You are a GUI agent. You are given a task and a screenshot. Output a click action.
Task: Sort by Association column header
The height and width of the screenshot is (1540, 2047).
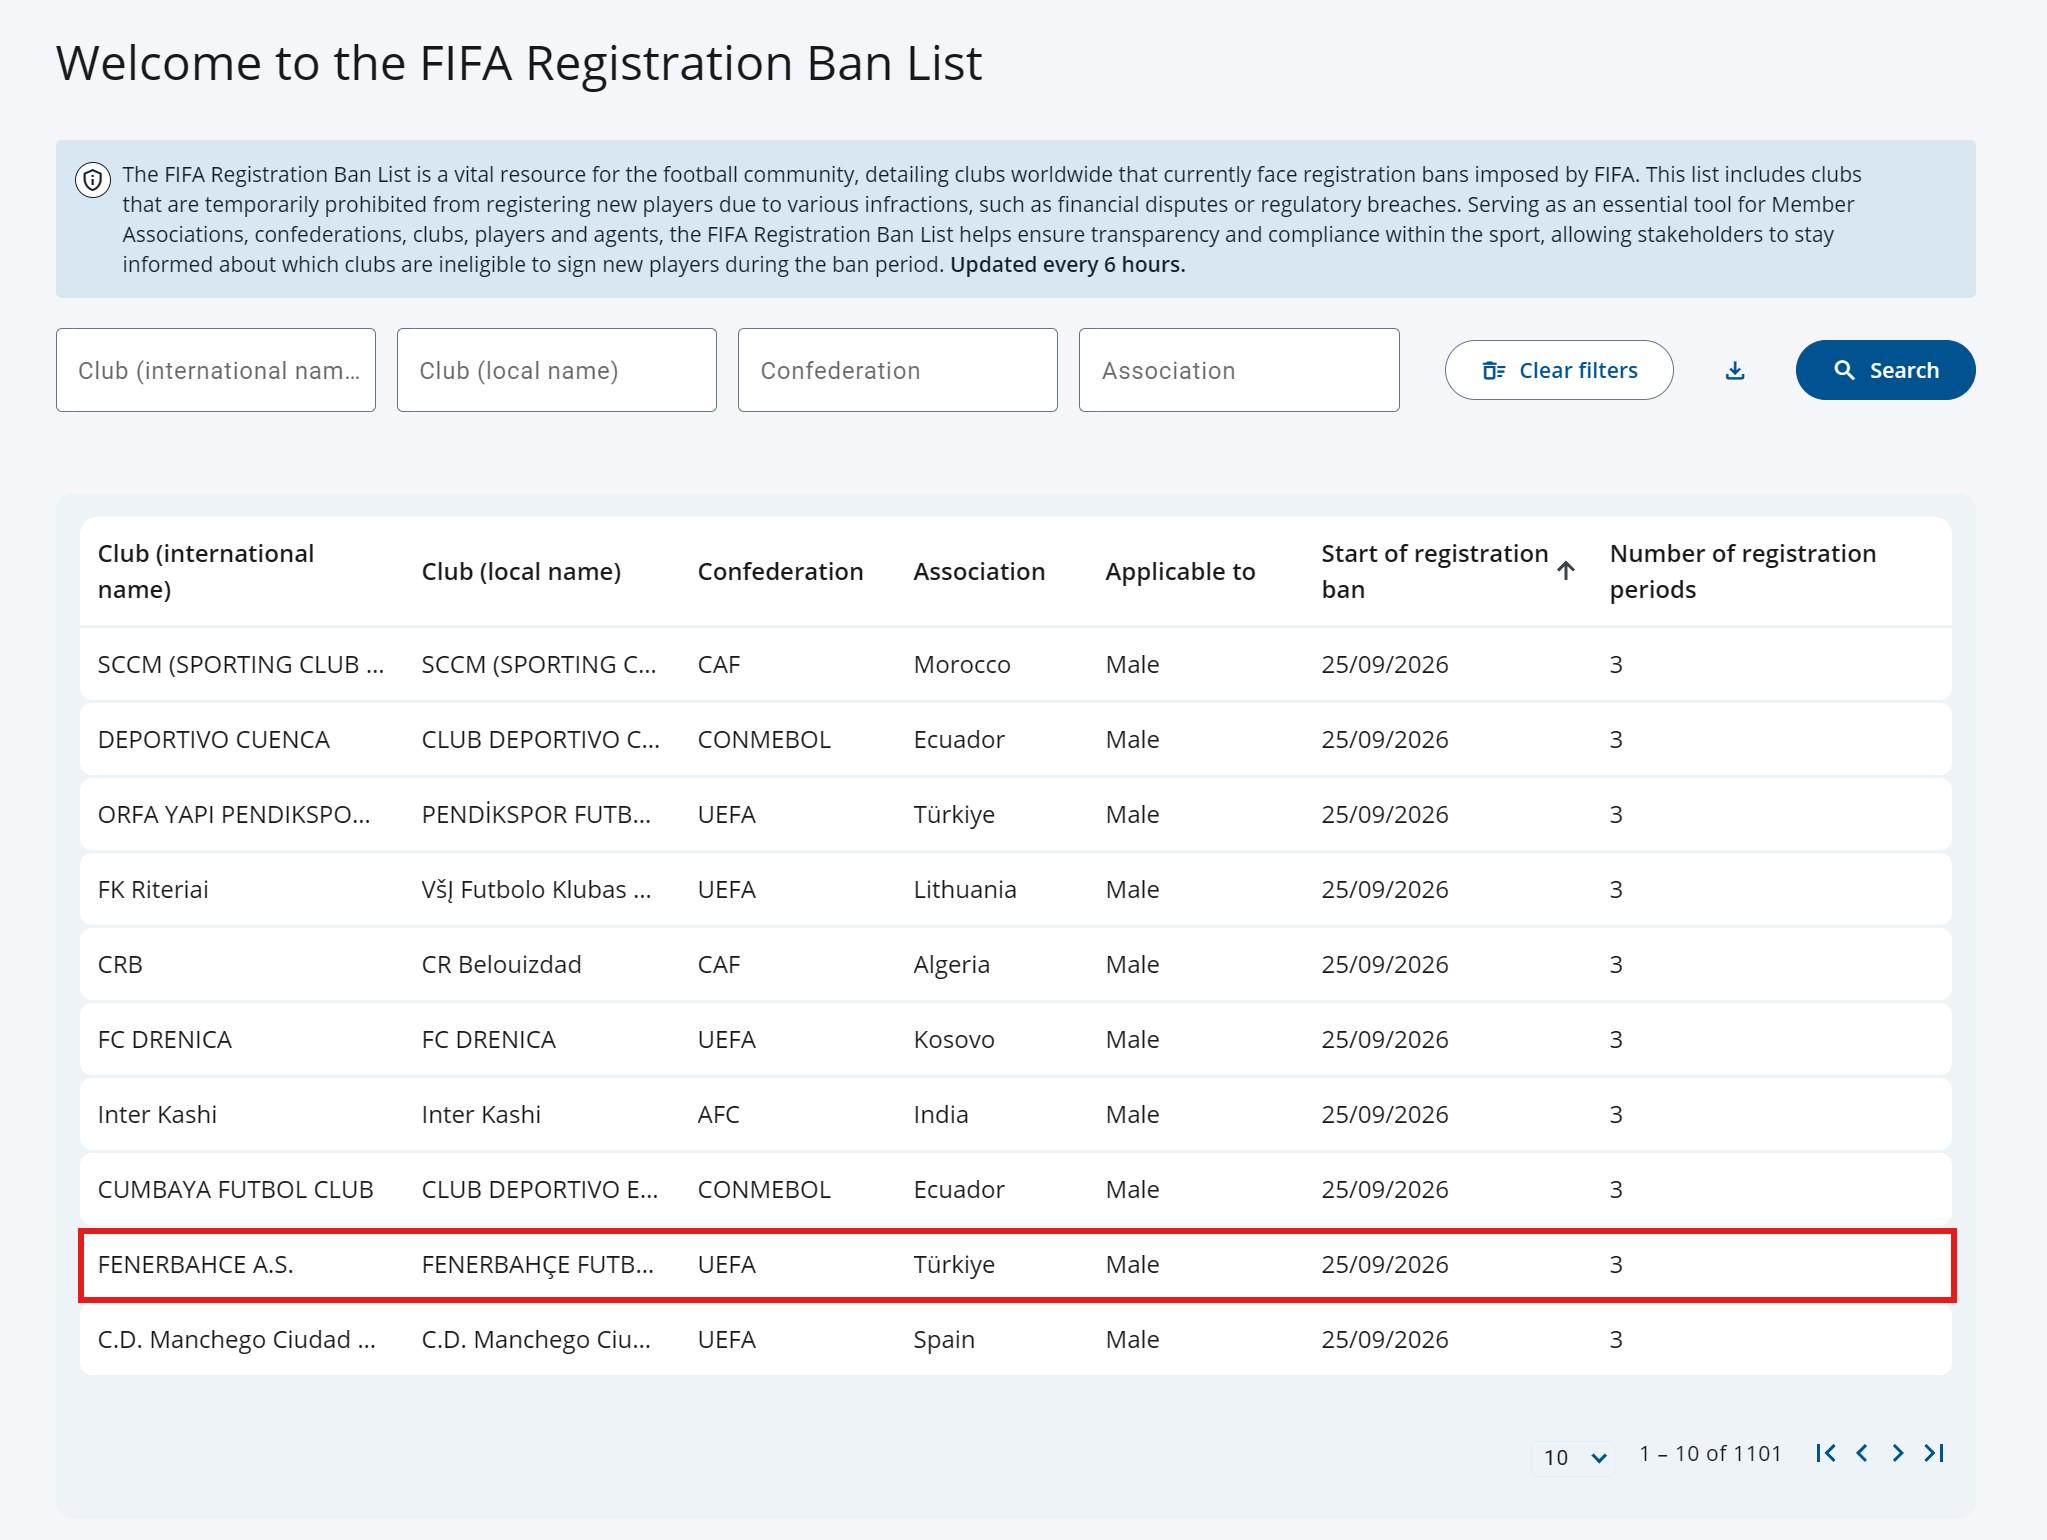click(979, 571)
